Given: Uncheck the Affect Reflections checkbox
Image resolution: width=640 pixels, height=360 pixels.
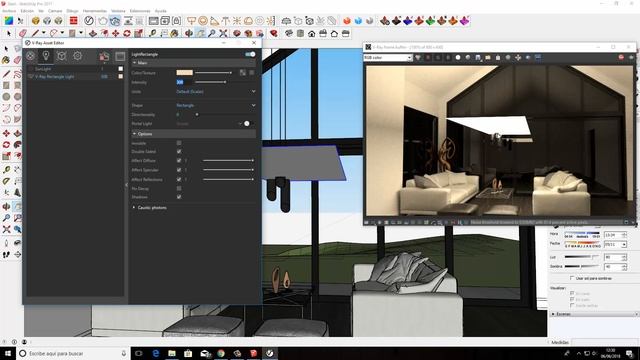Looking at the screenshot, I should tap(179, 179).
